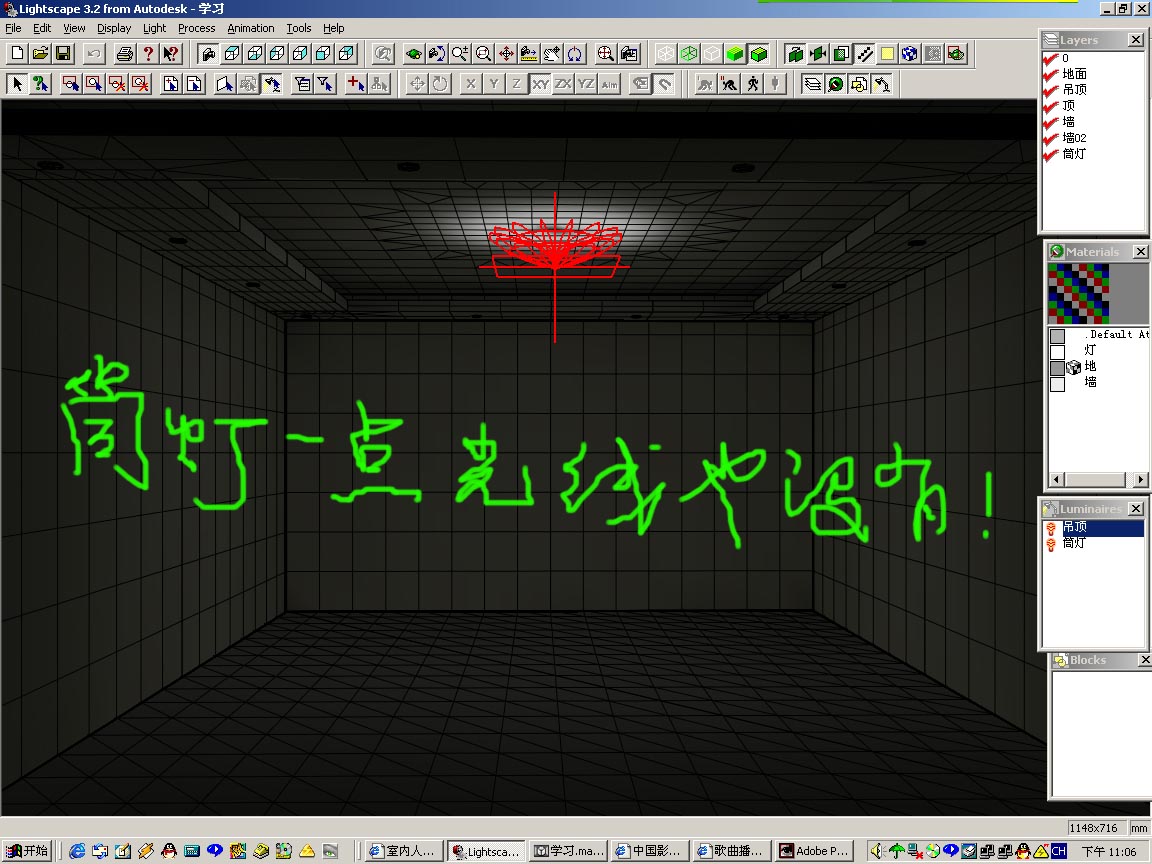1152x864 pixels.
Task: Click the Materials preview checker thumbnail
Action: pos(1078,294)
